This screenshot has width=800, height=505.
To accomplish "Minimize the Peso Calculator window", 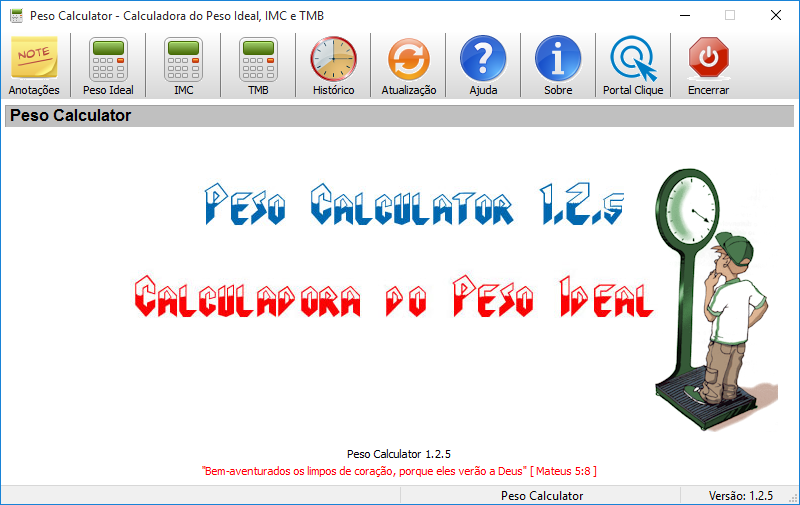I will coord(685,16).
